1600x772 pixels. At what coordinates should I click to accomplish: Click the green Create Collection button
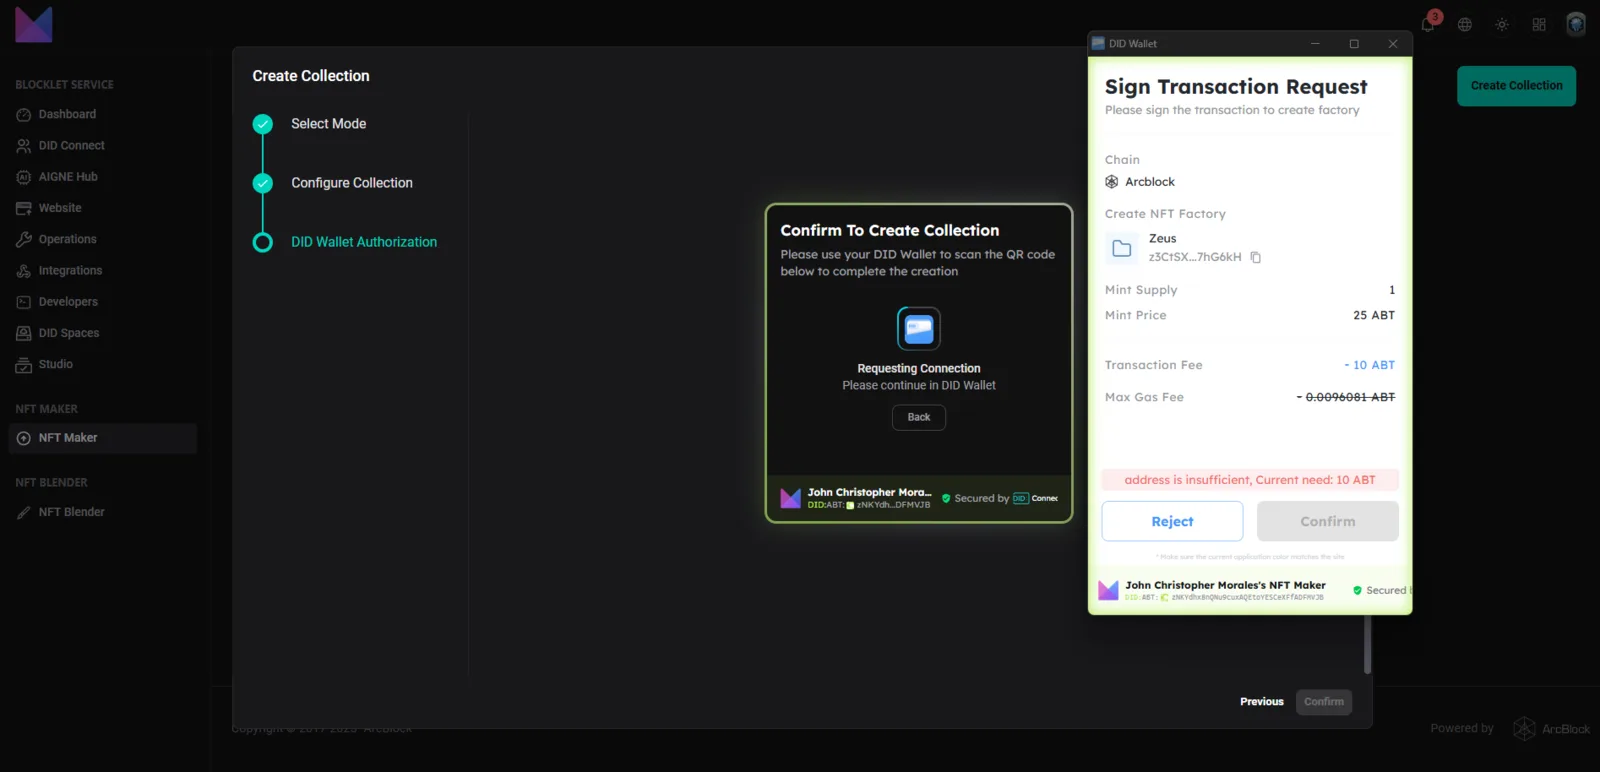(x=1516, y=86)
